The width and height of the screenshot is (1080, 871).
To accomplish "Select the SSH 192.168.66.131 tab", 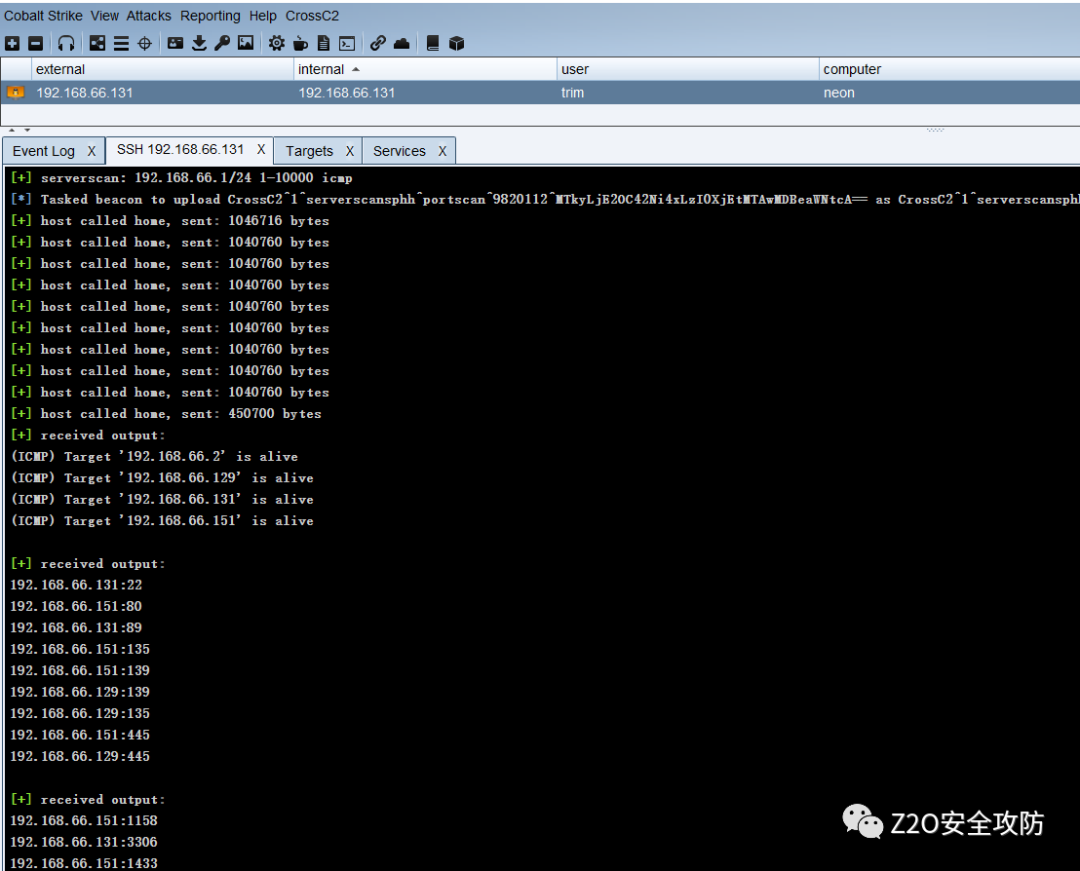I will (x=180, y=149).
